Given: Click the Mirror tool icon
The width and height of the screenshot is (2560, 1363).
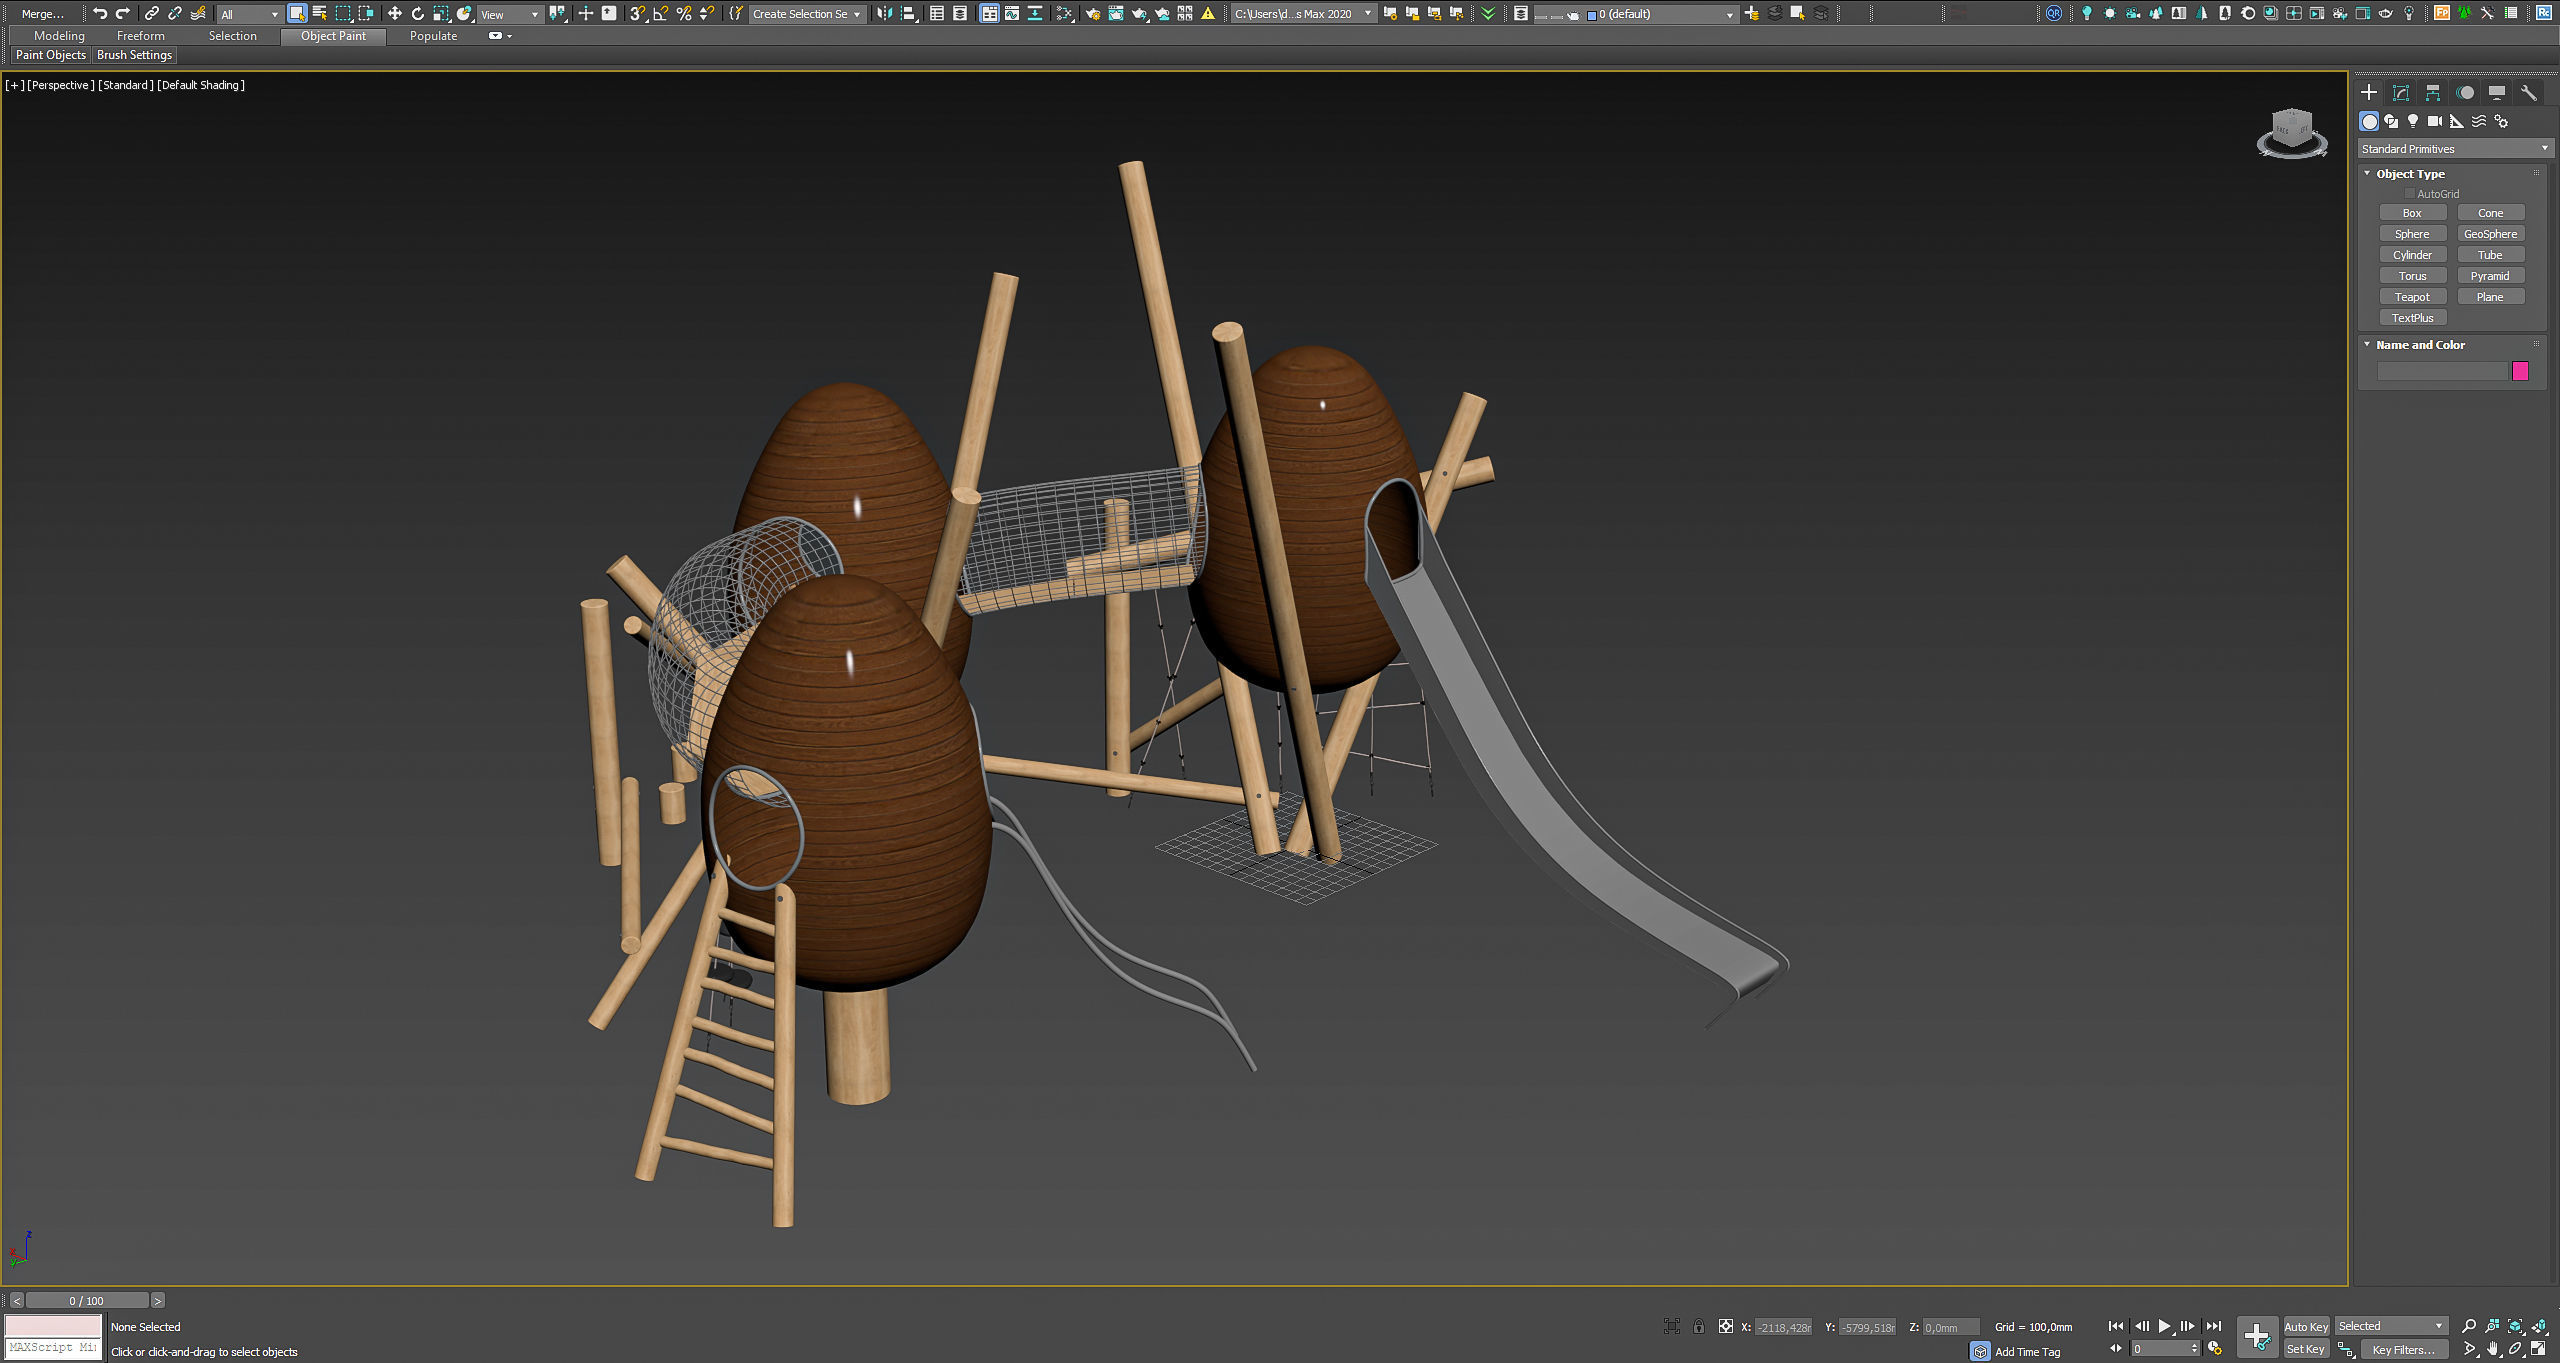Looking at the screenshot, I should (x=884, y=13).
